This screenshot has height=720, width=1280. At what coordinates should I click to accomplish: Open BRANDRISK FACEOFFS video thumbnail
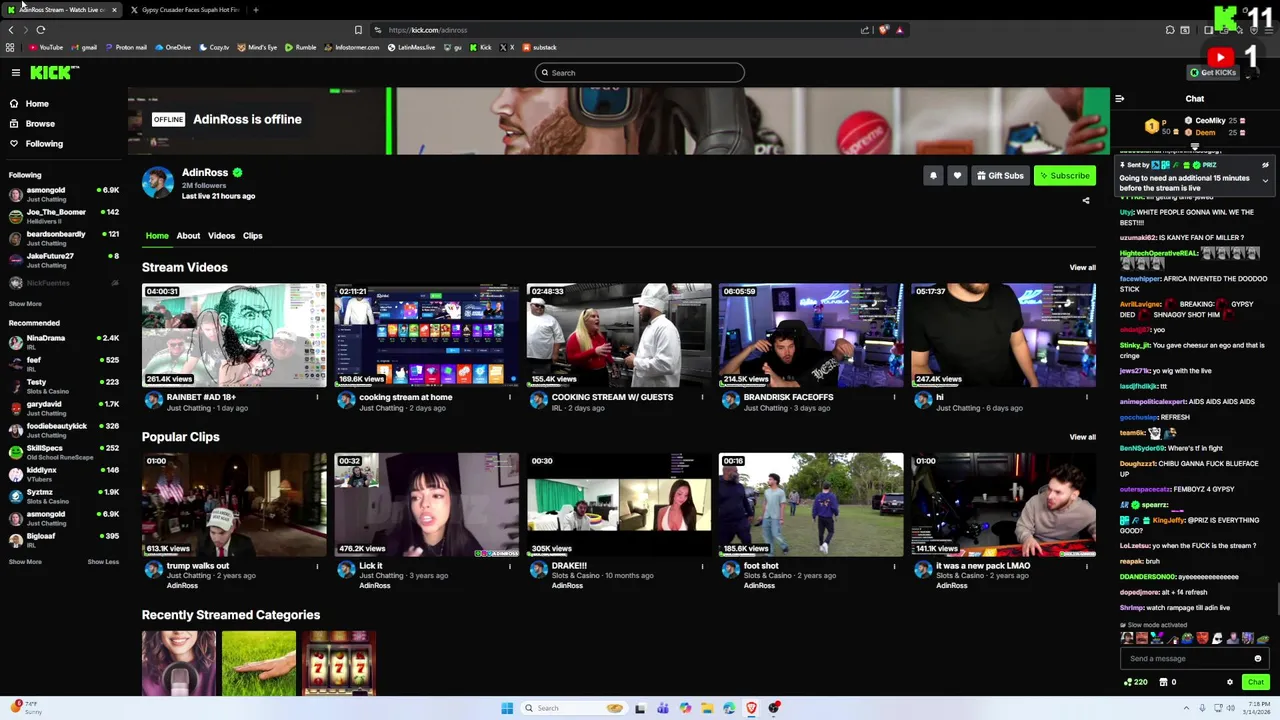811,335
